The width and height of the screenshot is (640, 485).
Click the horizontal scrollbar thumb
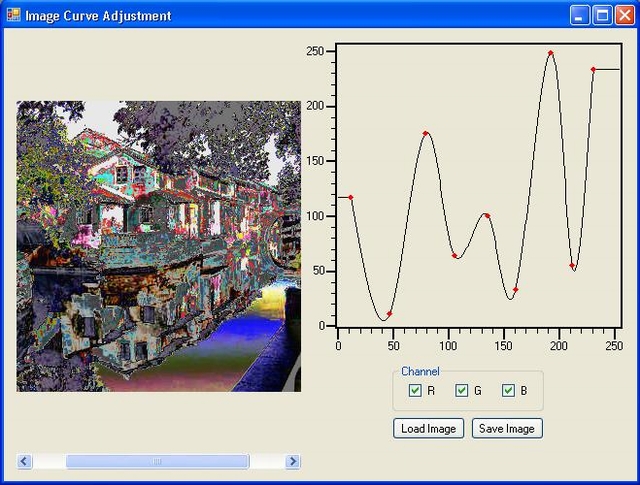(x=158, y=461)
